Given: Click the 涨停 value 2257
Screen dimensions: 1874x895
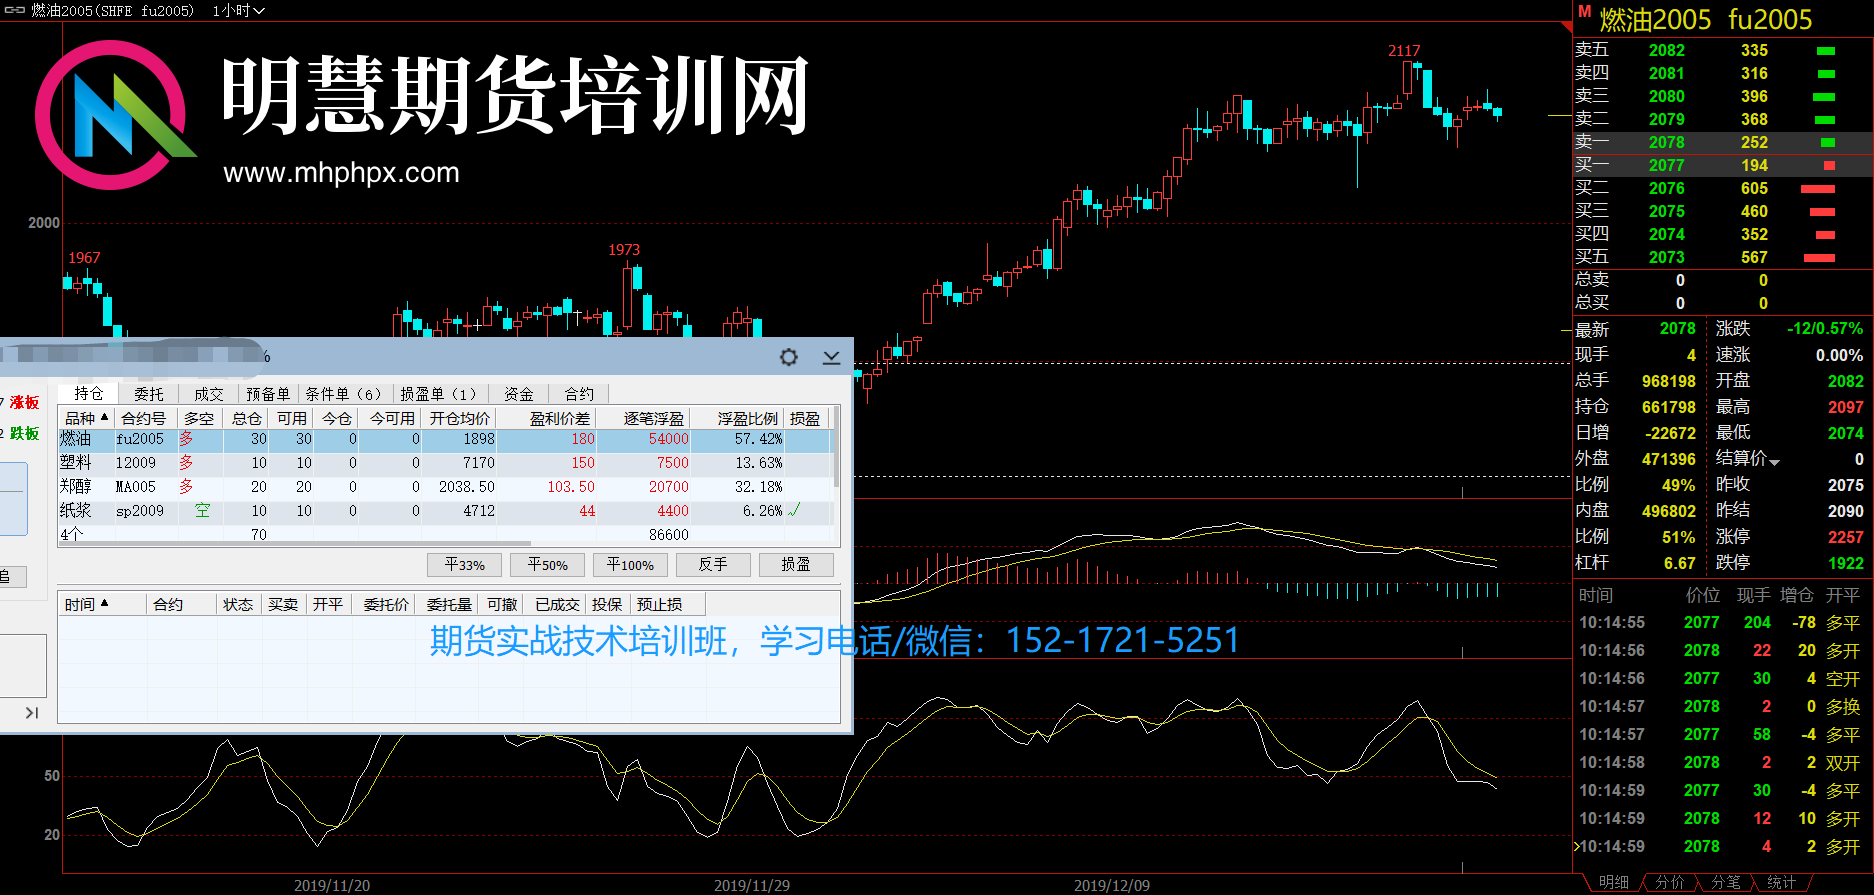Looking at the screenshot, I should click(x=1846, y=536).
